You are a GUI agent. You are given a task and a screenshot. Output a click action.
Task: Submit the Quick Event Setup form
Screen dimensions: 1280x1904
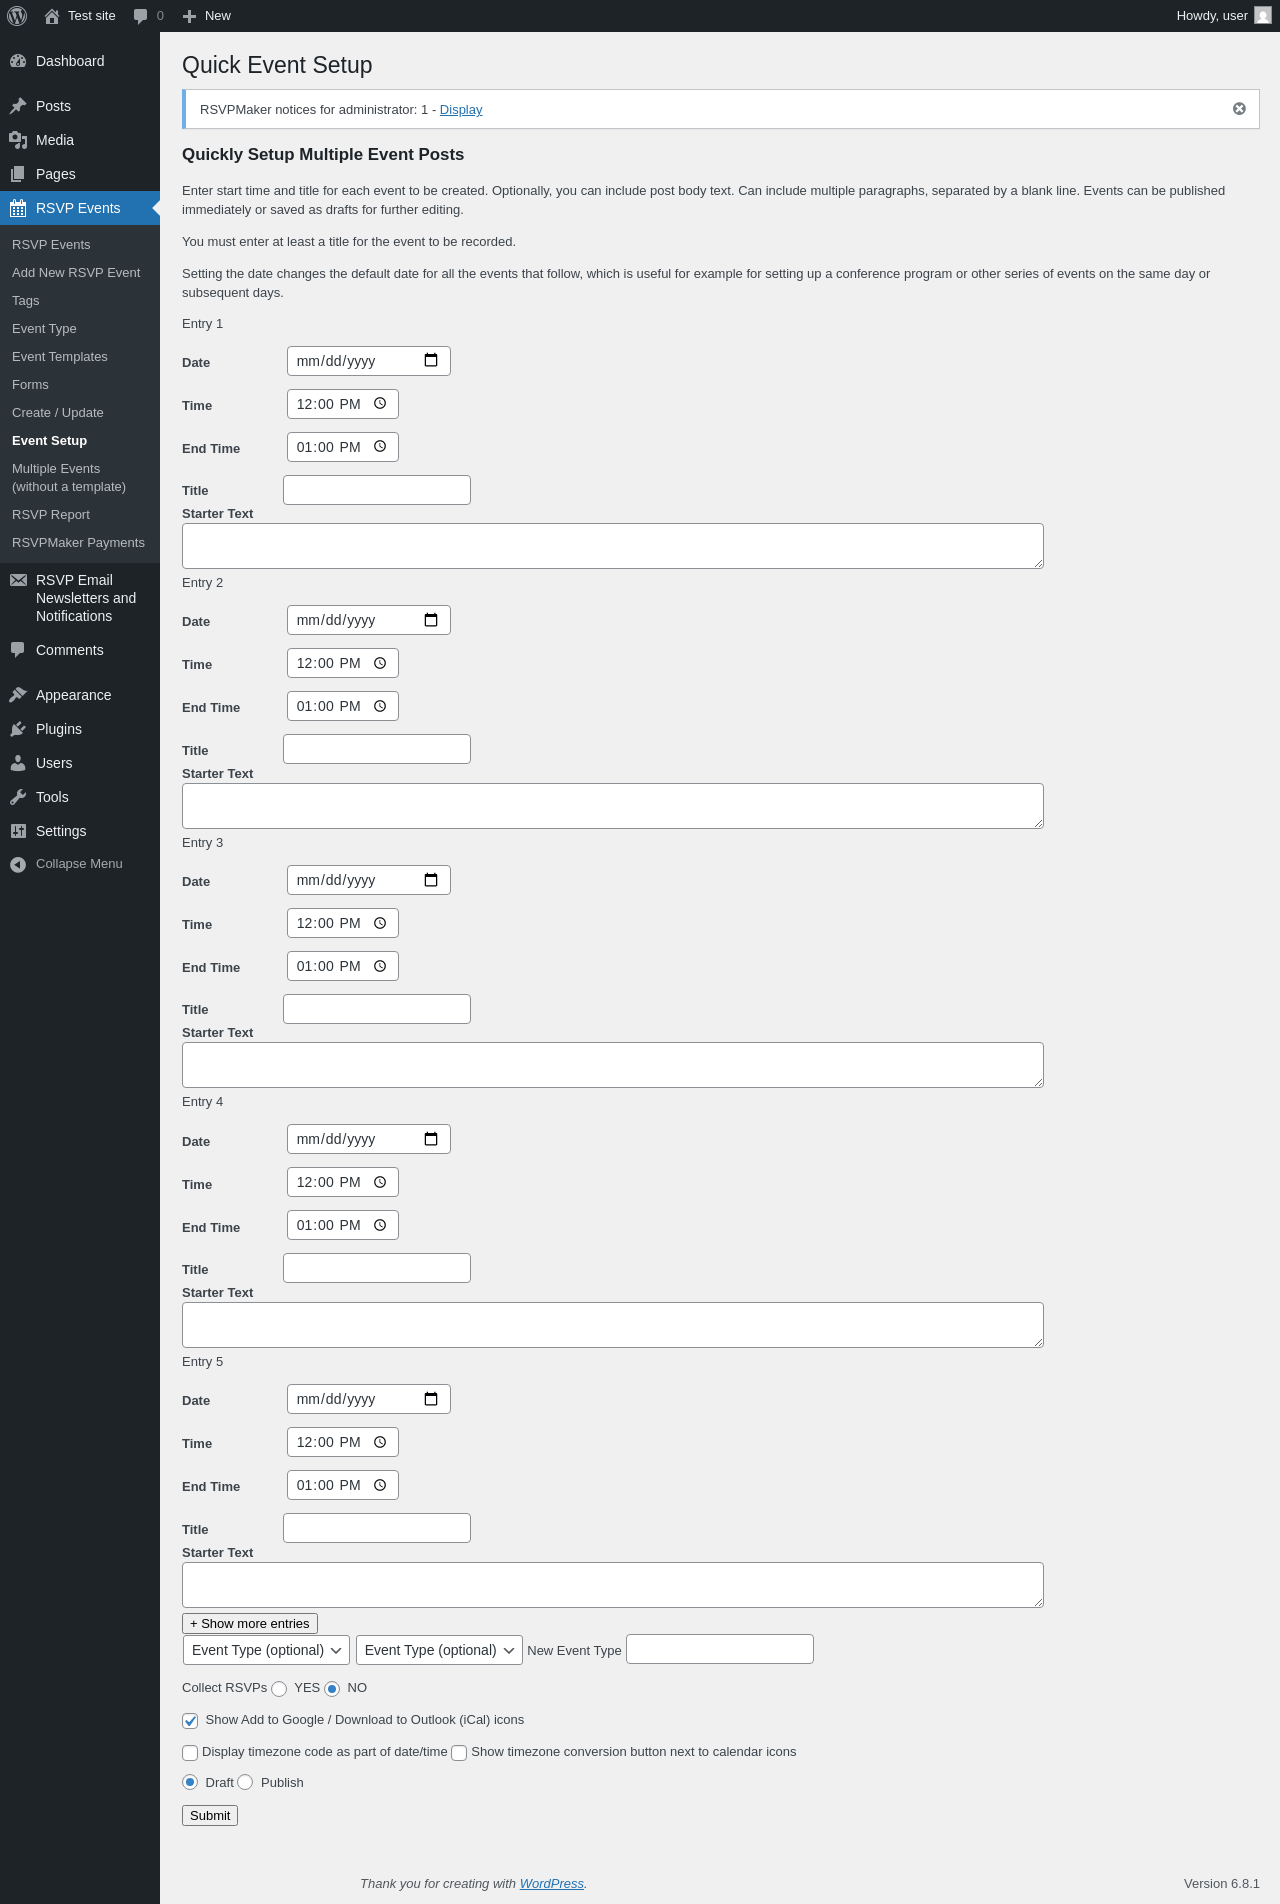pyautogui.click(x=210, y=1815)
